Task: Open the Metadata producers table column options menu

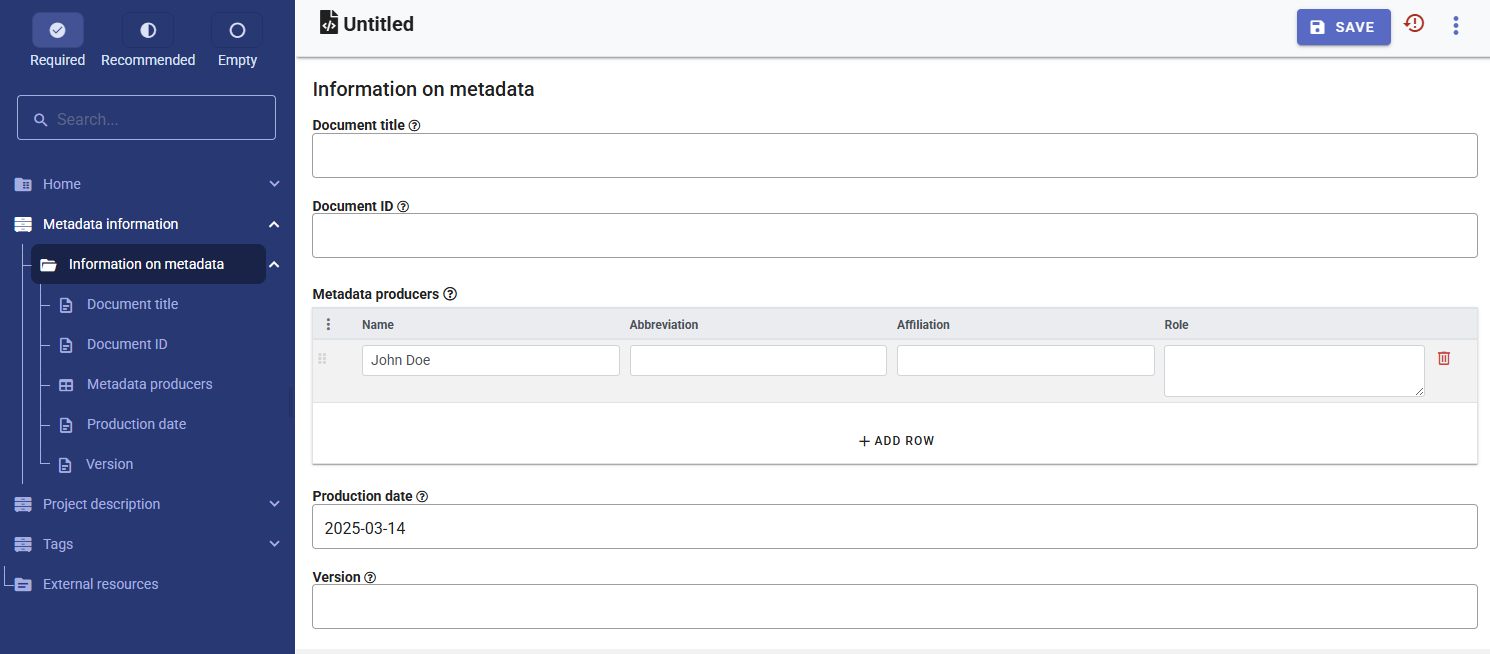Action: coord(328,324)
